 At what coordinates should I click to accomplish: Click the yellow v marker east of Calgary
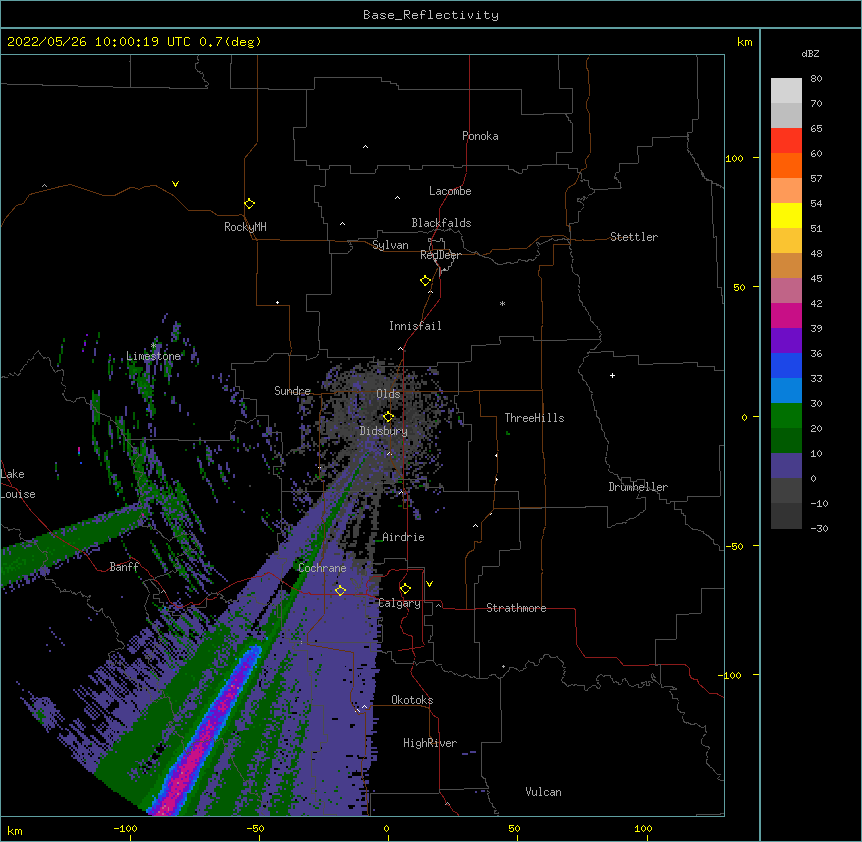pyautogui.click(x=429, y=584)
